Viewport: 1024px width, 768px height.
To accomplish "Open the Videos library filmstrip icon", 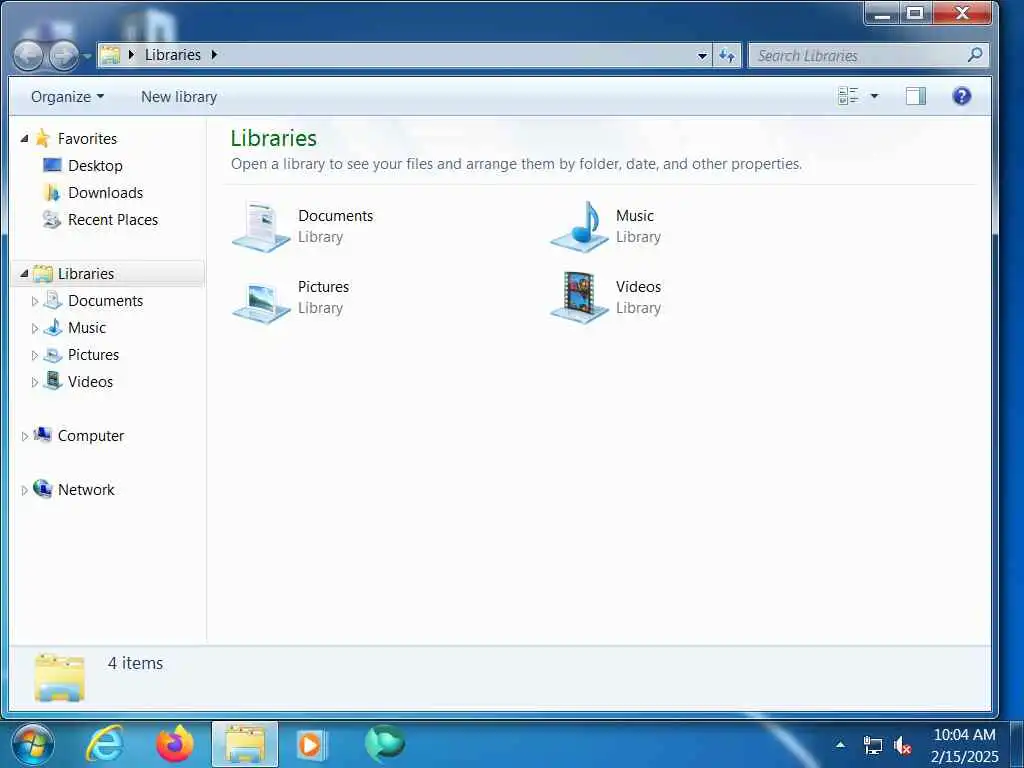I will pos(580,298).
